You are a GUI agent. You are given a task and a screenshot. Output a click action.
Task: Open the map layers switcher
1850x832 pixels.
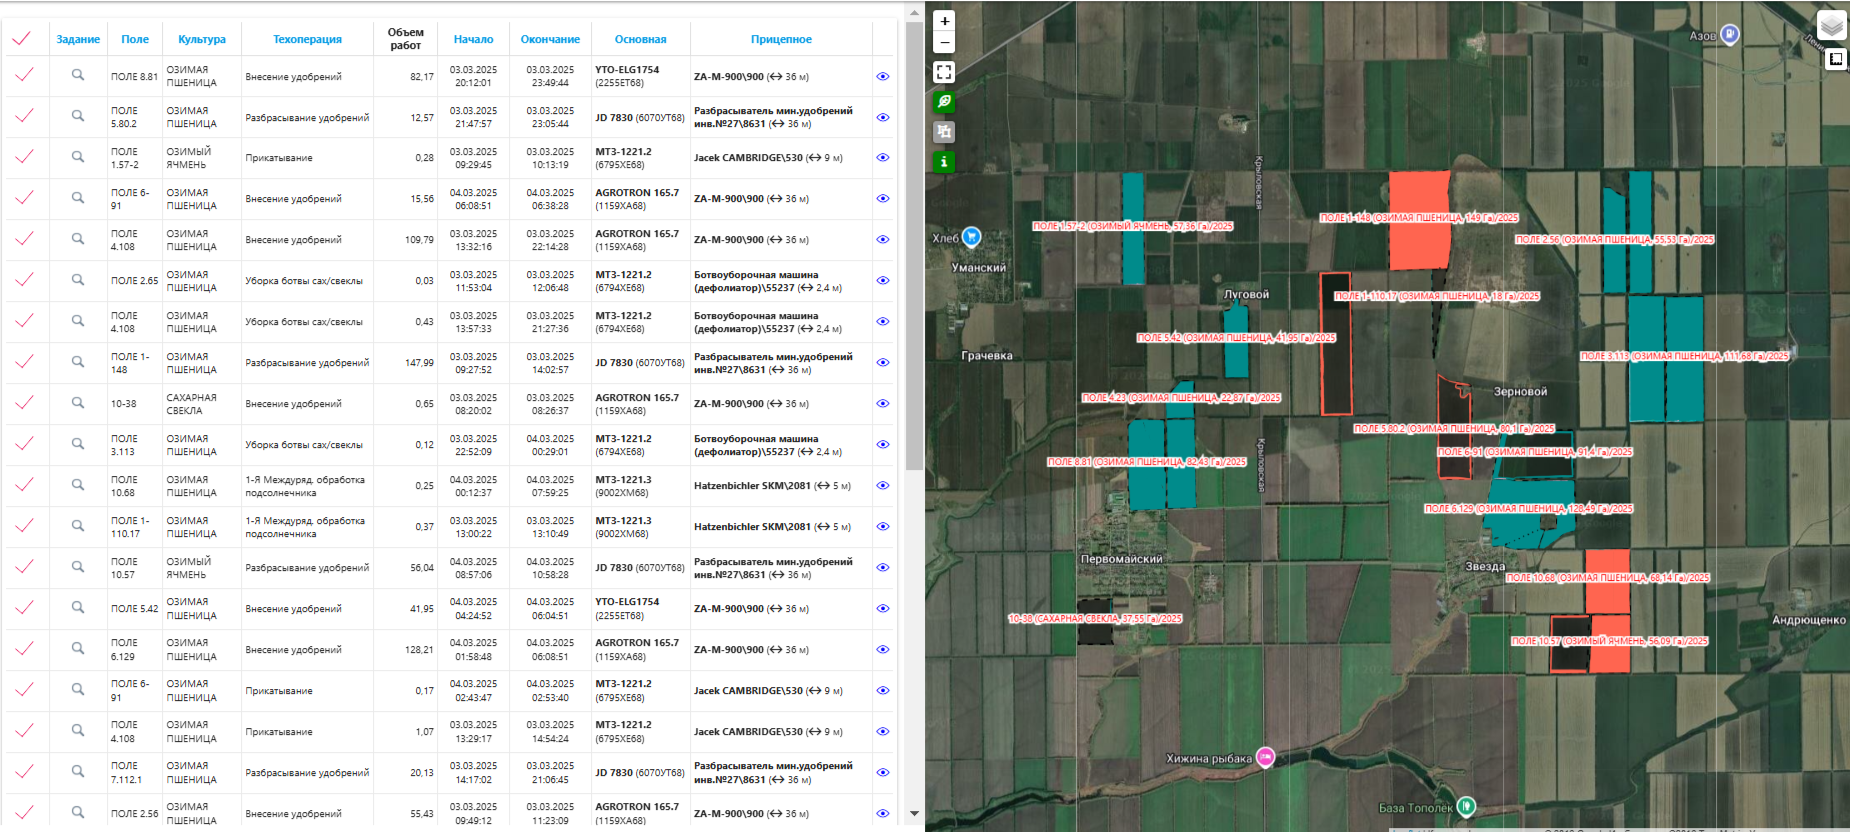coord(1831,25)
